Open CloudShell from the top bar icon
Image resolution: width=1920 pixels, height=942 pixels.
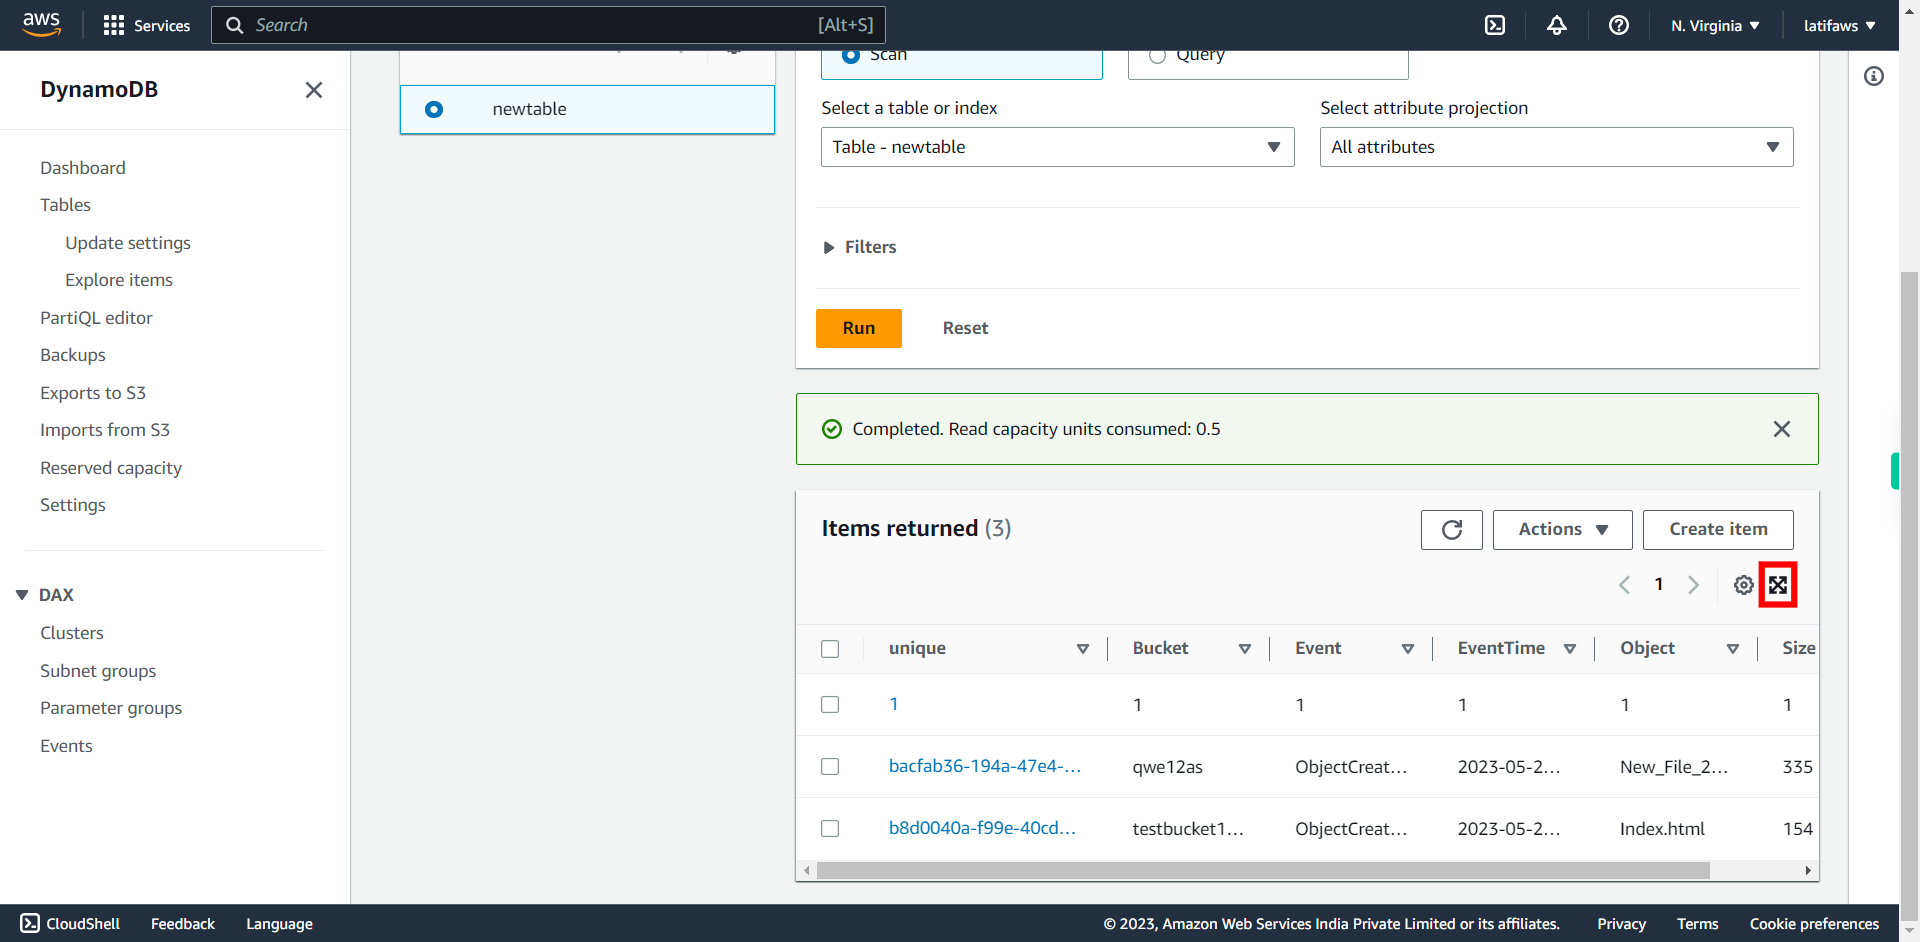[1495, 25]
